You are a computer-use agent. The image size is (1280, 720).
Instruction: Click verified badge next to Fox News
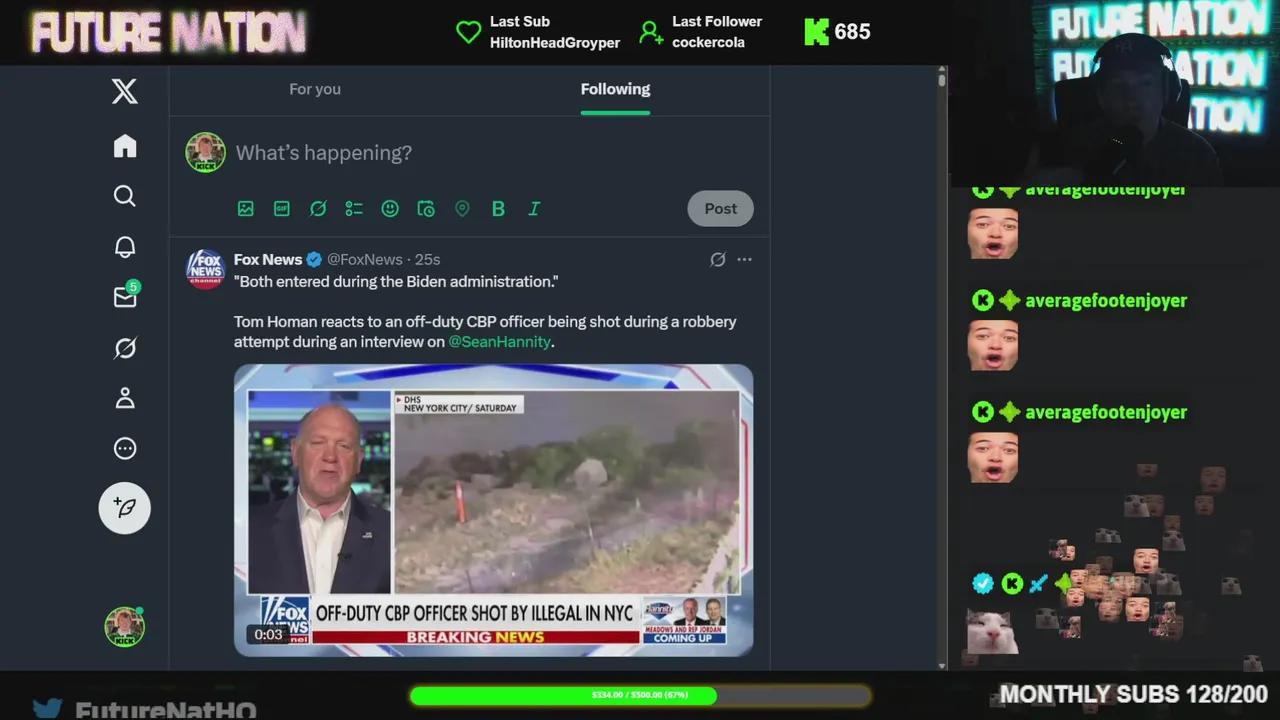click(314, 260)
